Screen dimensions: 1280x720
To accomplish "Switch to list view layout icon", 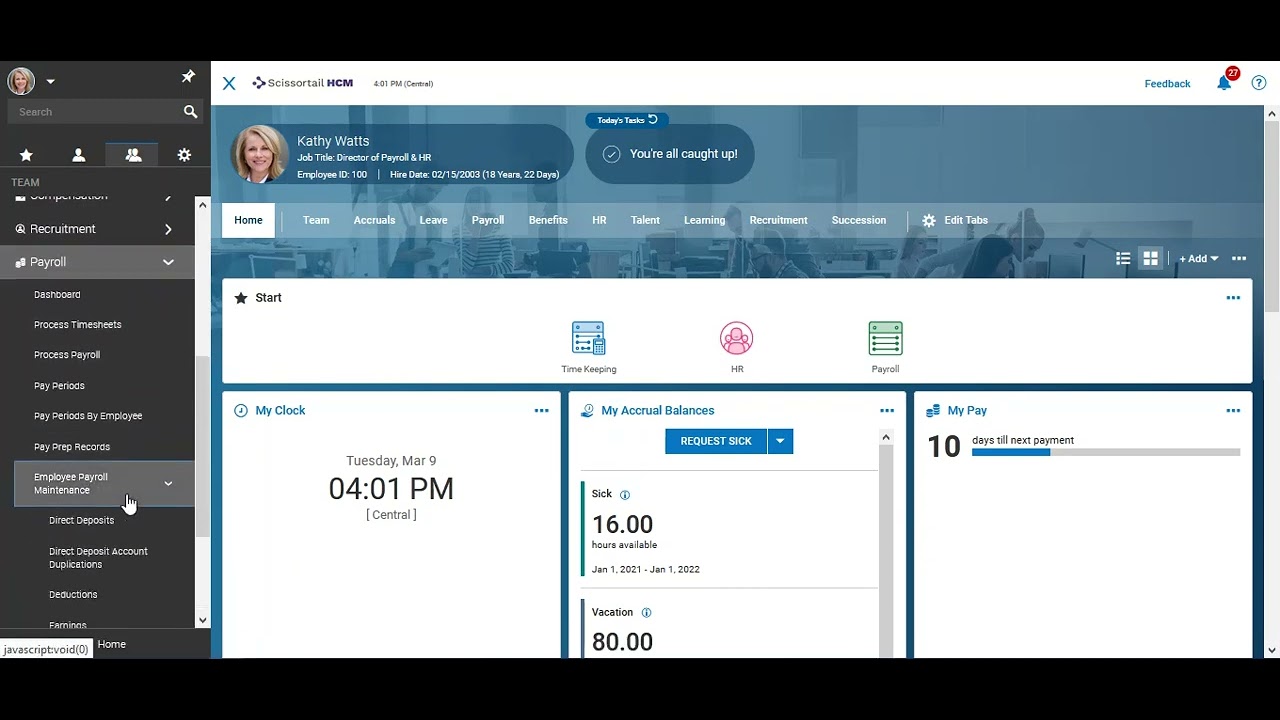I will (1123, 259).
